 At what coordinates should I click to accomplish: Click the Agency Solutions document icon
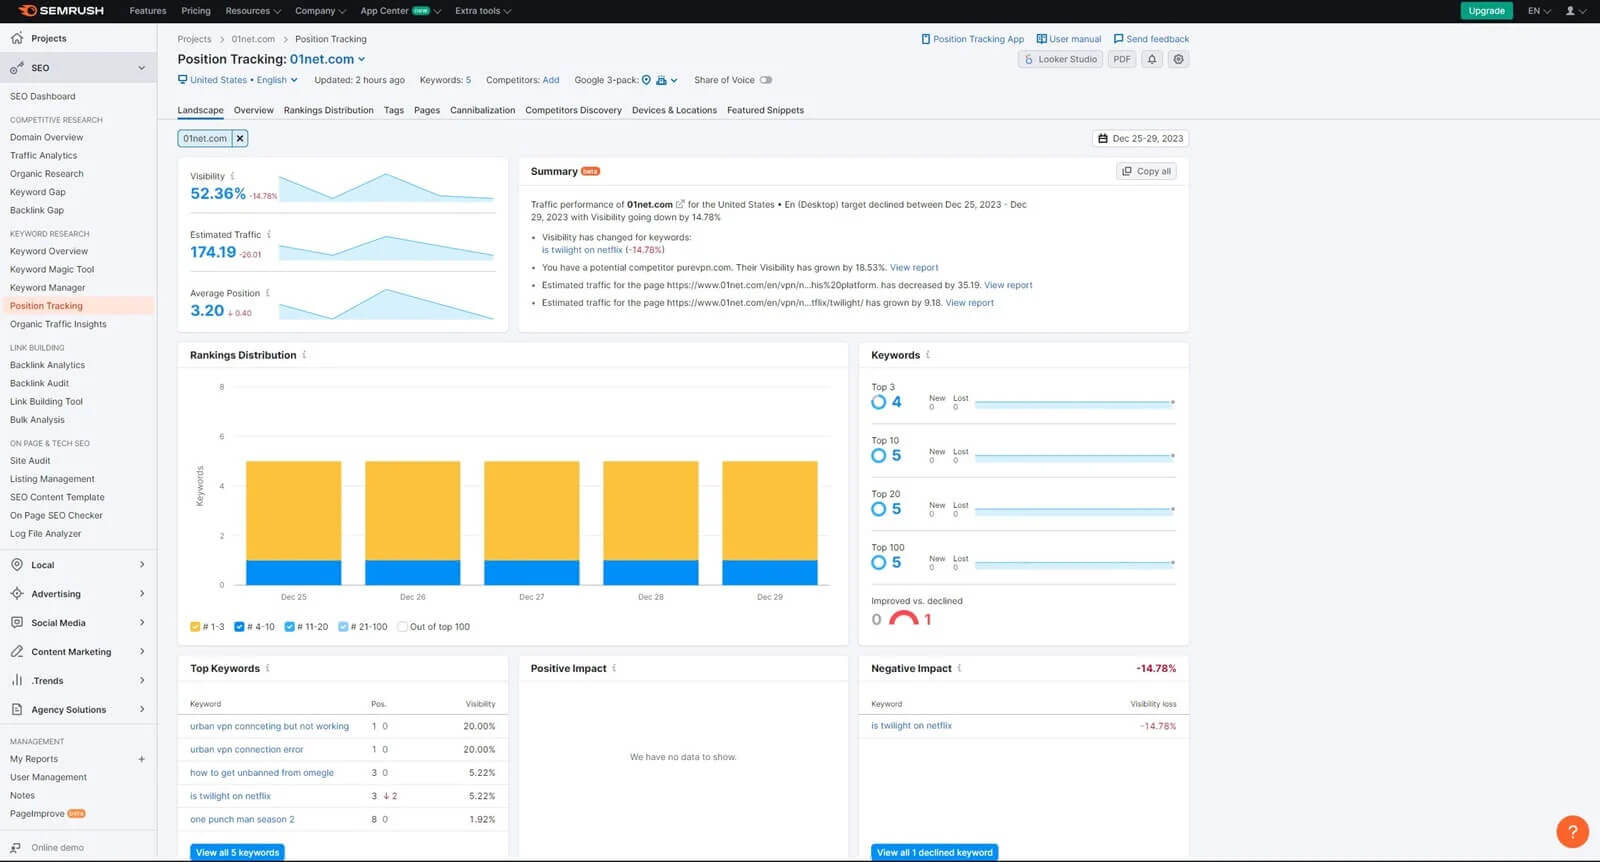pos(17,710)
